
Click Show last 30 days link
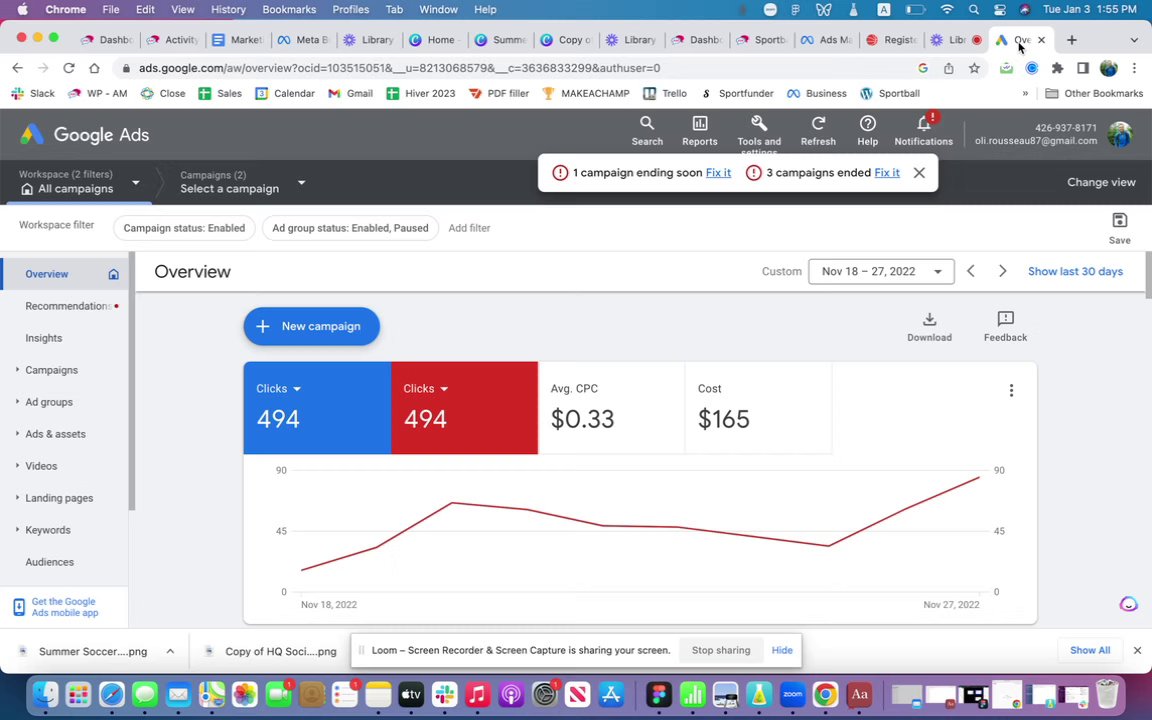pos(1075,271)
